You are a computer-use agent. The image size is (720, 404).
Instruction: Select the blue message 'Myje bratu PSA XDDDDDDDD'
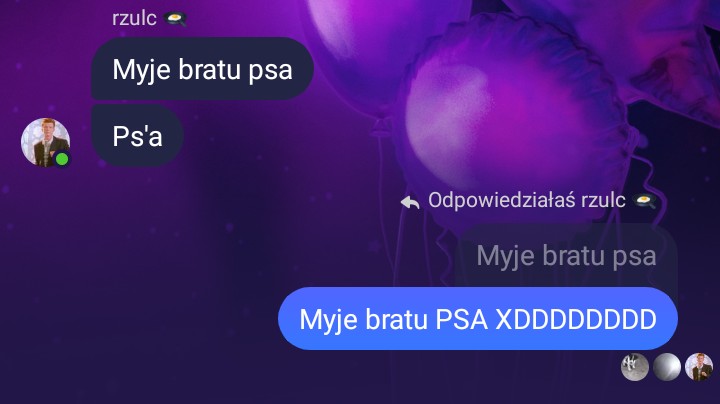click(478, 319)
